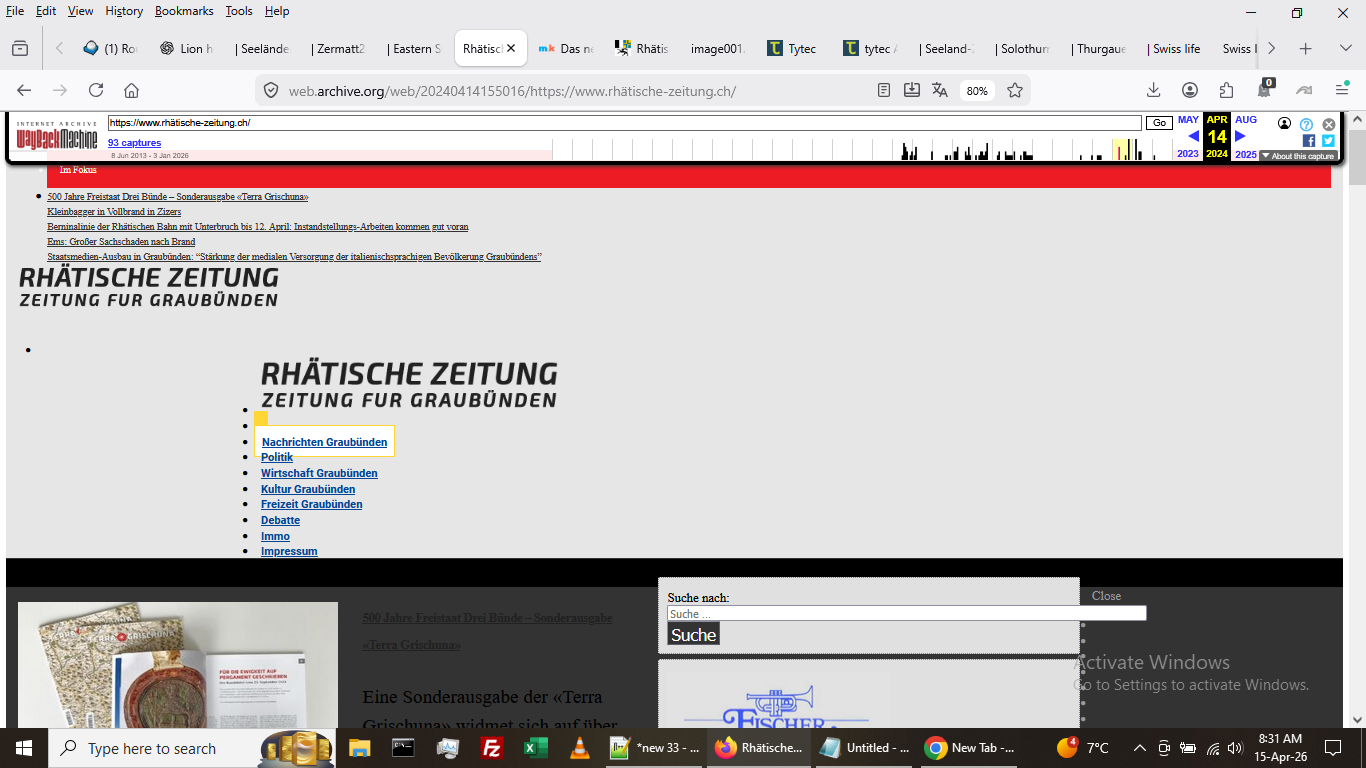The width and height of the screenshot is (1366, 768).
Task: Open Politik navigation link
Action: pos(277,457)
